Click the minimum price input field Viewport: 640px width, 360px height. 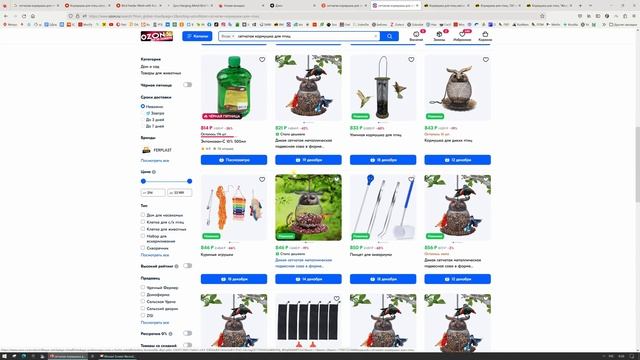pyautogui.click(x=153, y=193)
